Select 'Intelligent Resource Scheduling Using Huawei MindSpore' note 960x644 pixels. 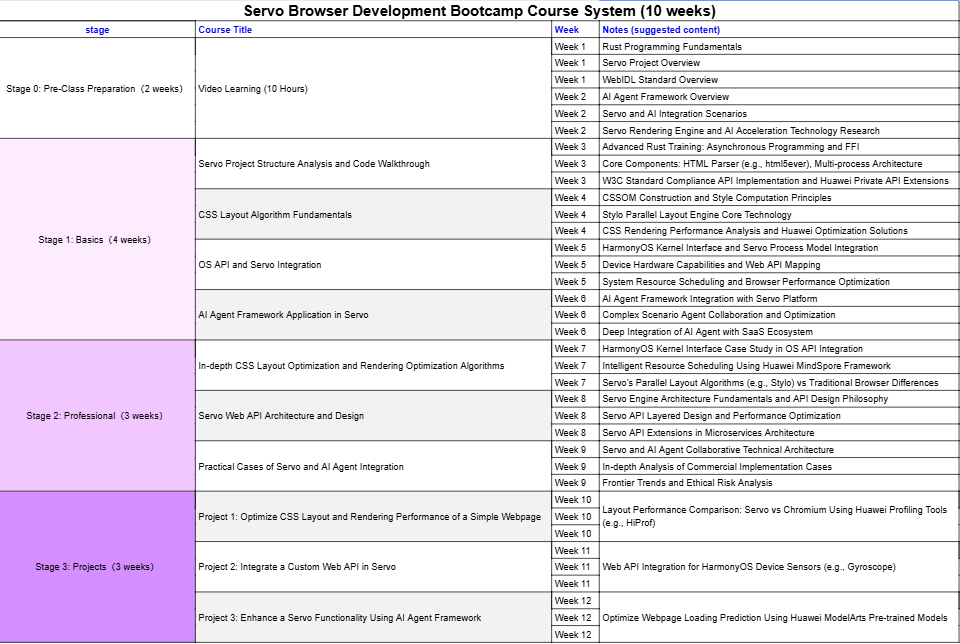[779, 365]
